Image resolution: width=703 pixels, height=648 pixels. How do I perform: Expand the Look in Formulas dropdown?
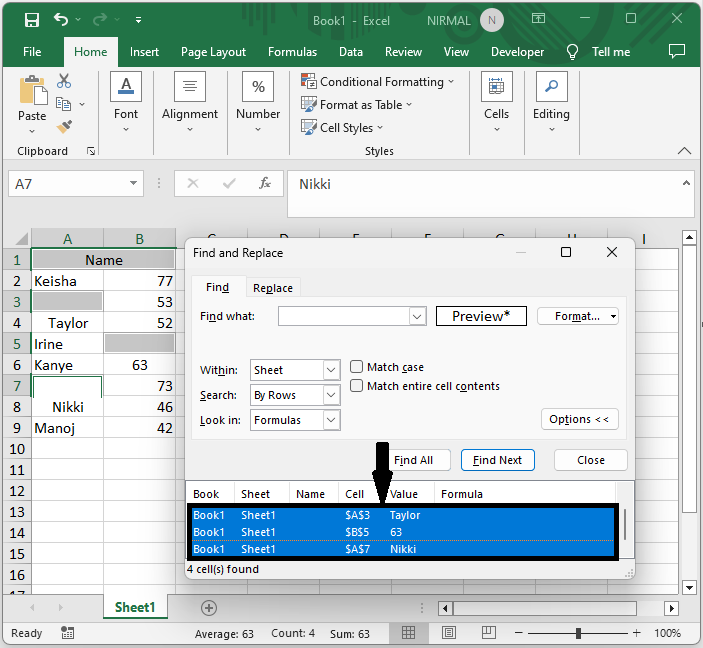point(332,420)
